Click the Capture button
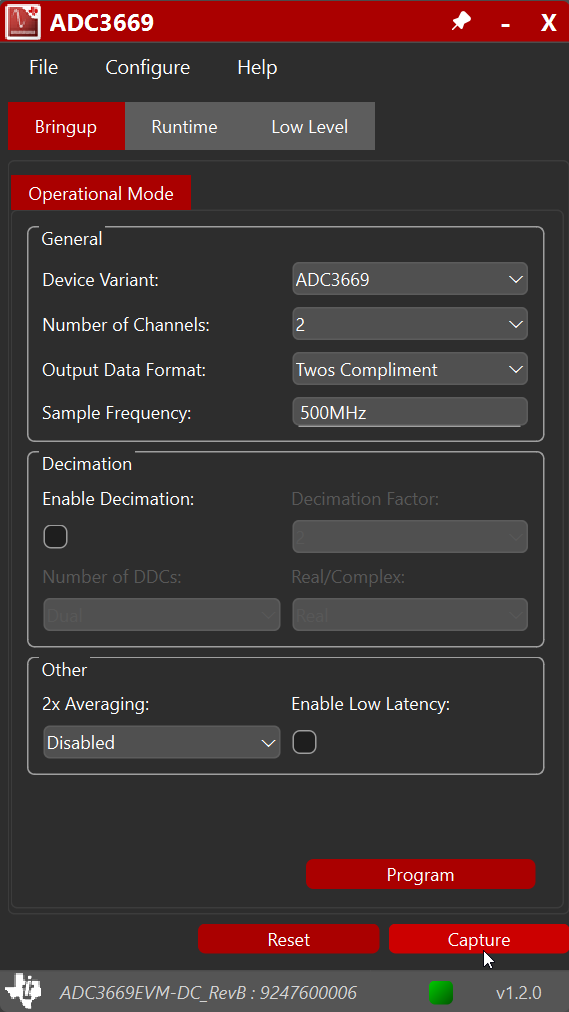Image resolution: width=569 pixels, height=1012 pixels. (x=479, y=939)
